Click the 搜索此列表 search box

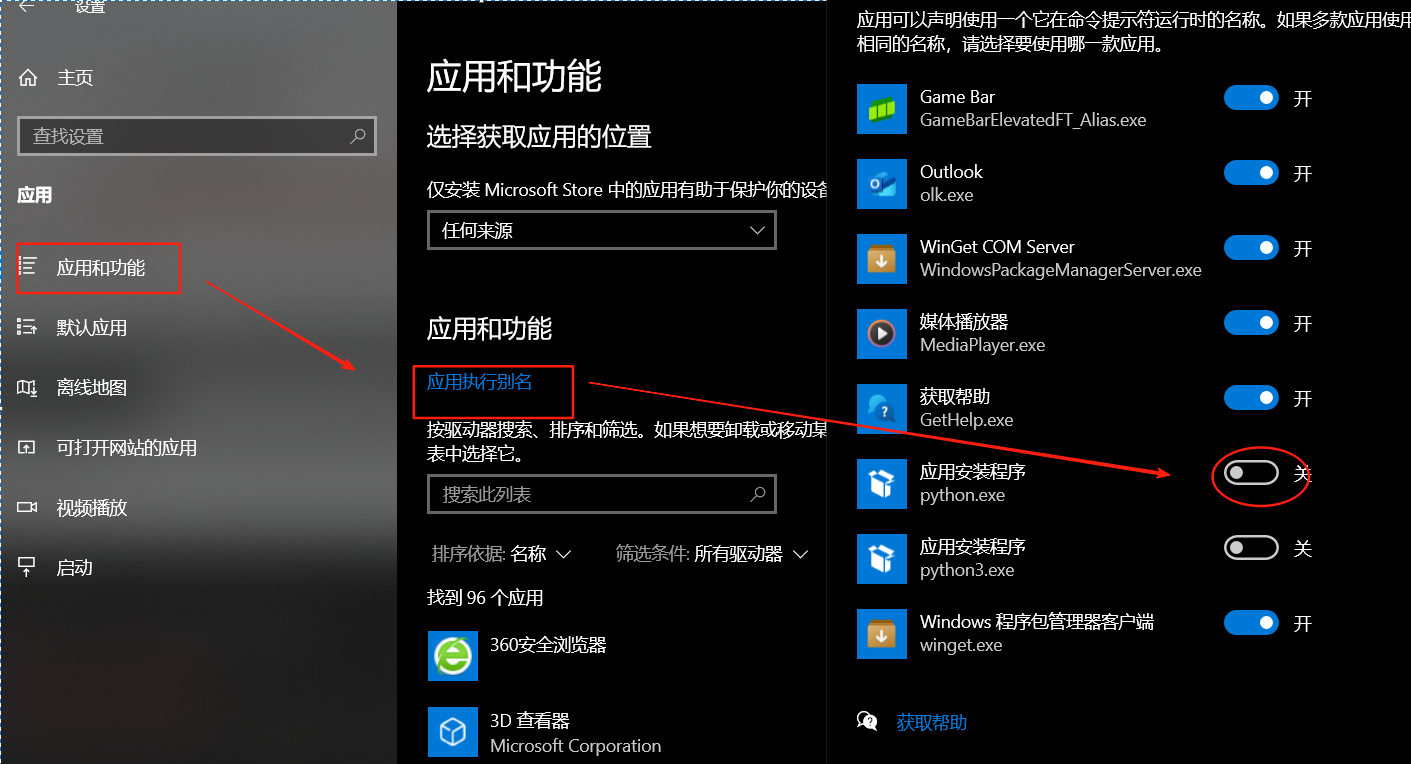click(x=600, y=494)
